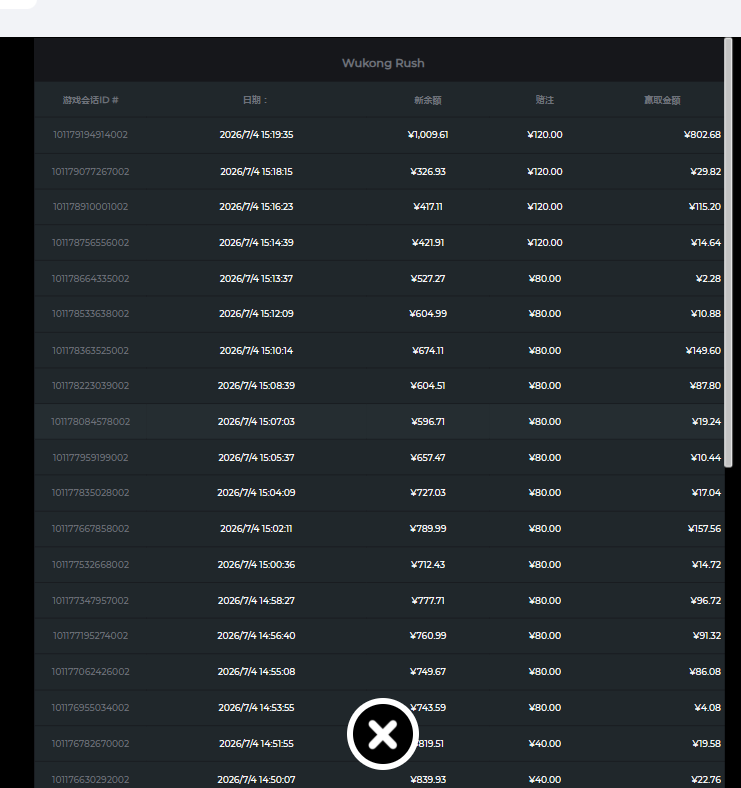Click the new balance ¥421.91
The image size is (741, 788).
click(428, 243)
